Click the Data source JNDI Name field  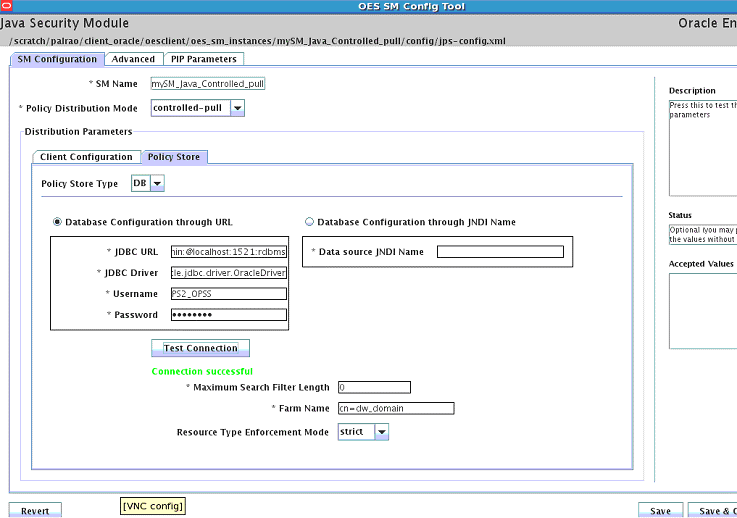[x=500, y=252]
